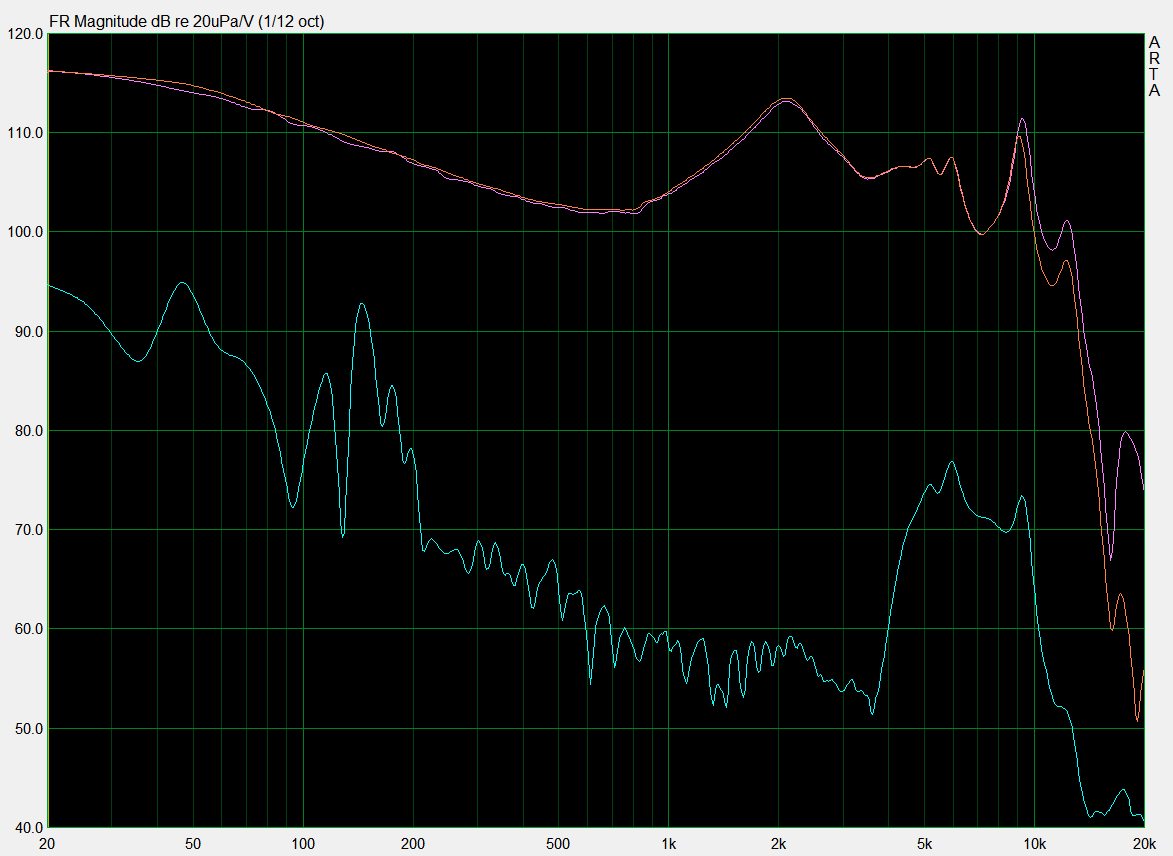Select the 60.0 dB vertical axis label
The width and height of the screenshot is (1173, 856).
(25, 630)
